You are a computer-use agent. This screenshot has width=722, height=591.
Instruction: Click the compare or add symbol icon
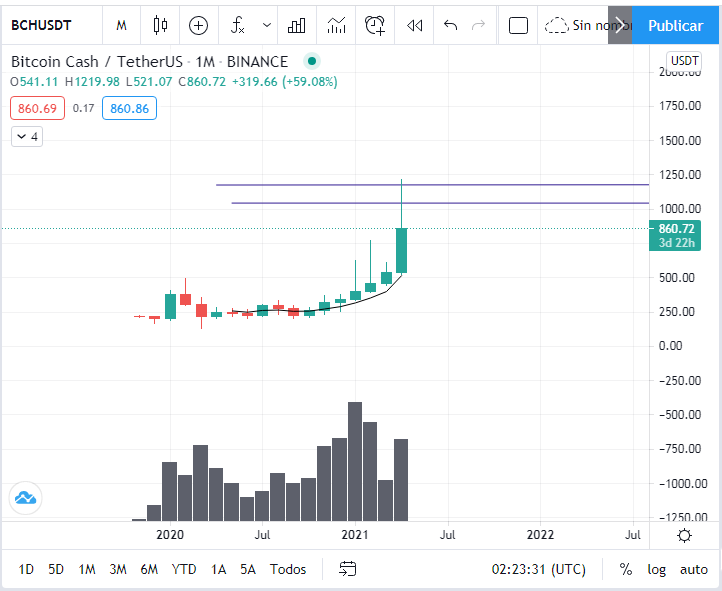tap(198, 25)
